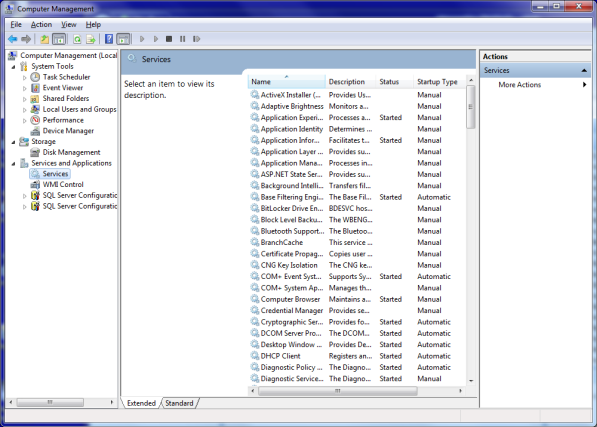Viewport: 597px width, 427px height.
Task: Select the Desktop Window Manager service row
Action: click(357, 344)
